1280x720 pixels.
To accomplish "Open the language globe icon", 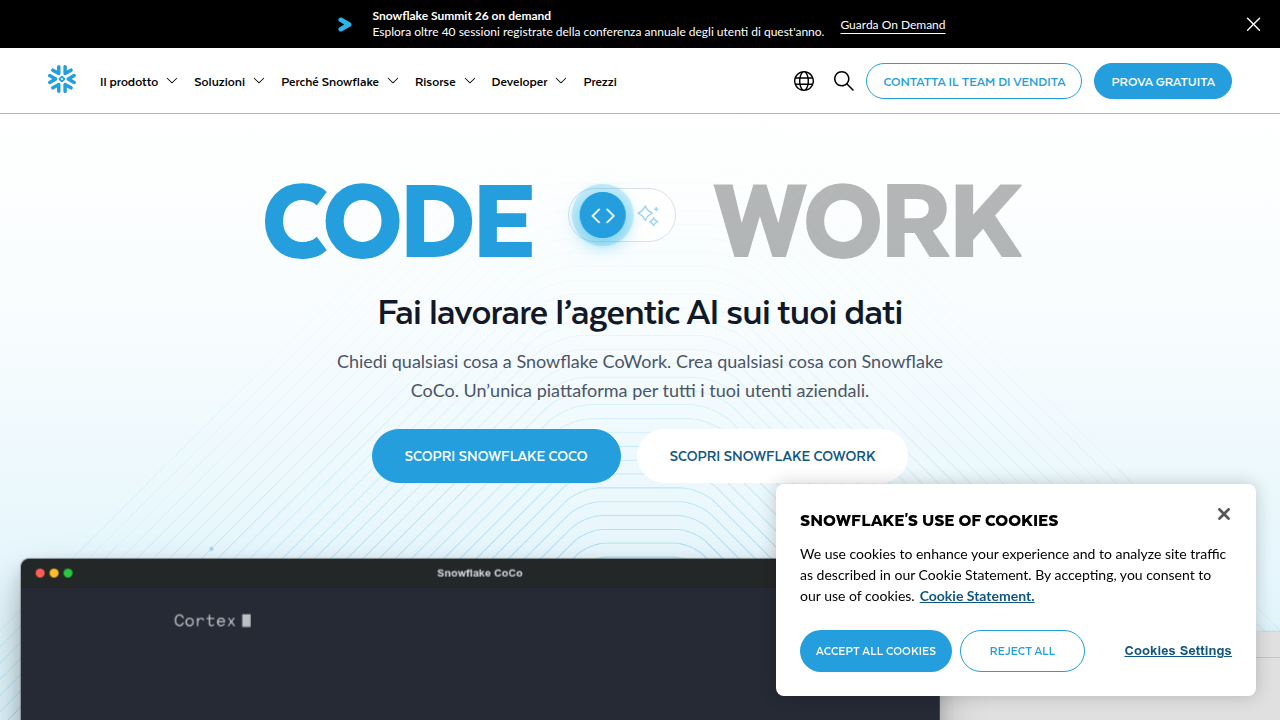I will click(804, 81).
